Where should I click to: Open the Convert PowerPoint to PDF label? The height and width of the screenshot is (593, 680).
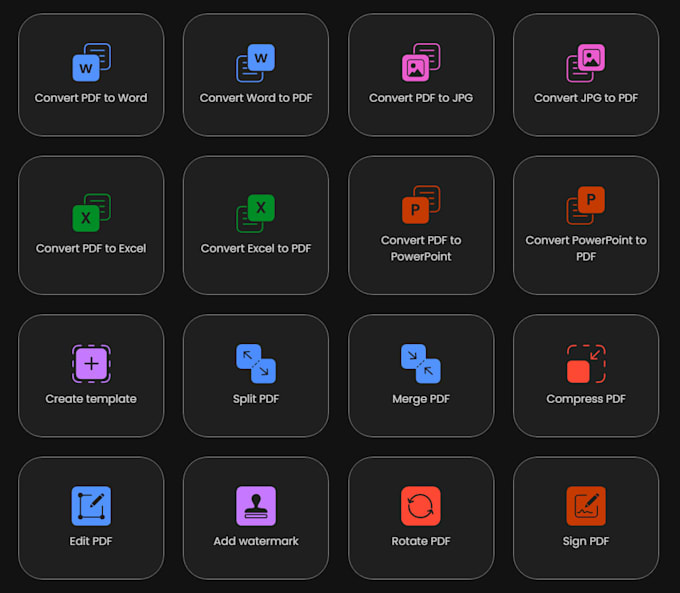click(x=586, y=249)
